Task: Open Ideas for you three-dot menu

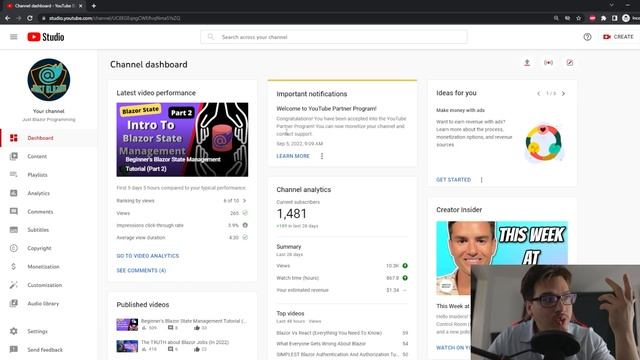Action: [x=481, y=180]
